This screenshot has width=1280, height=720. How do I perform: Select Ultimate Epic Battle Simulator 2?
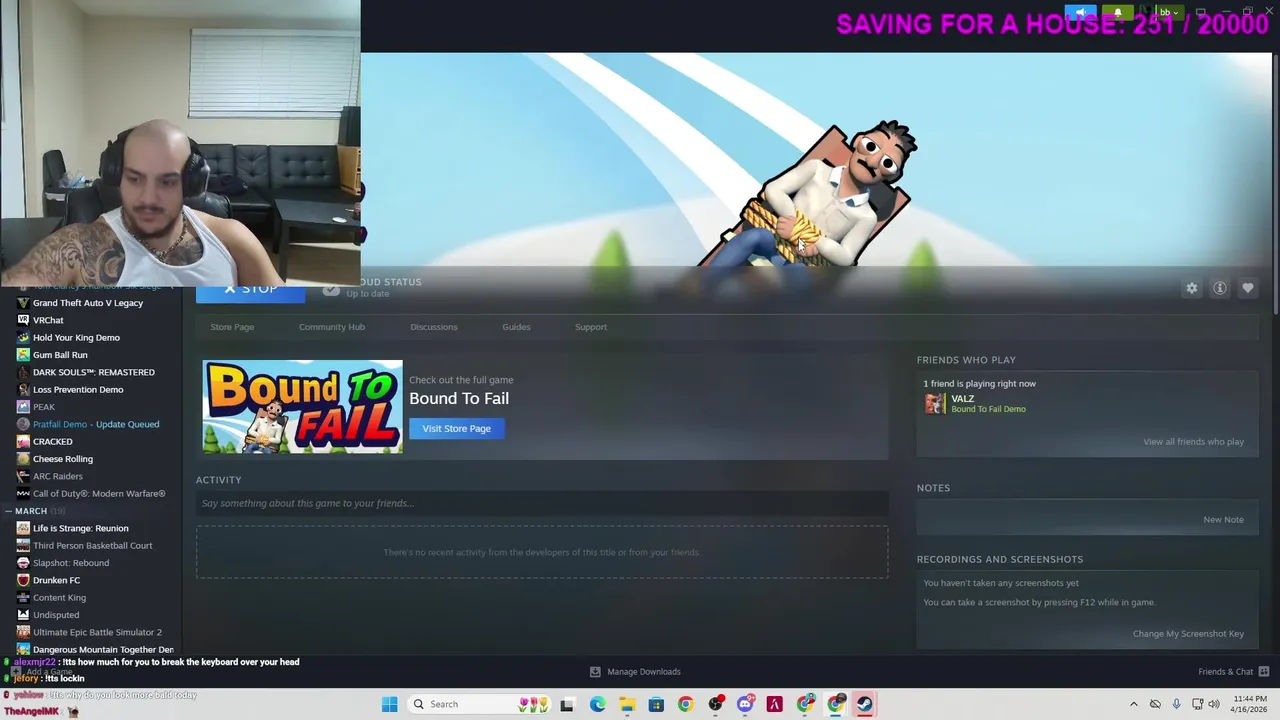coord(97,632)
